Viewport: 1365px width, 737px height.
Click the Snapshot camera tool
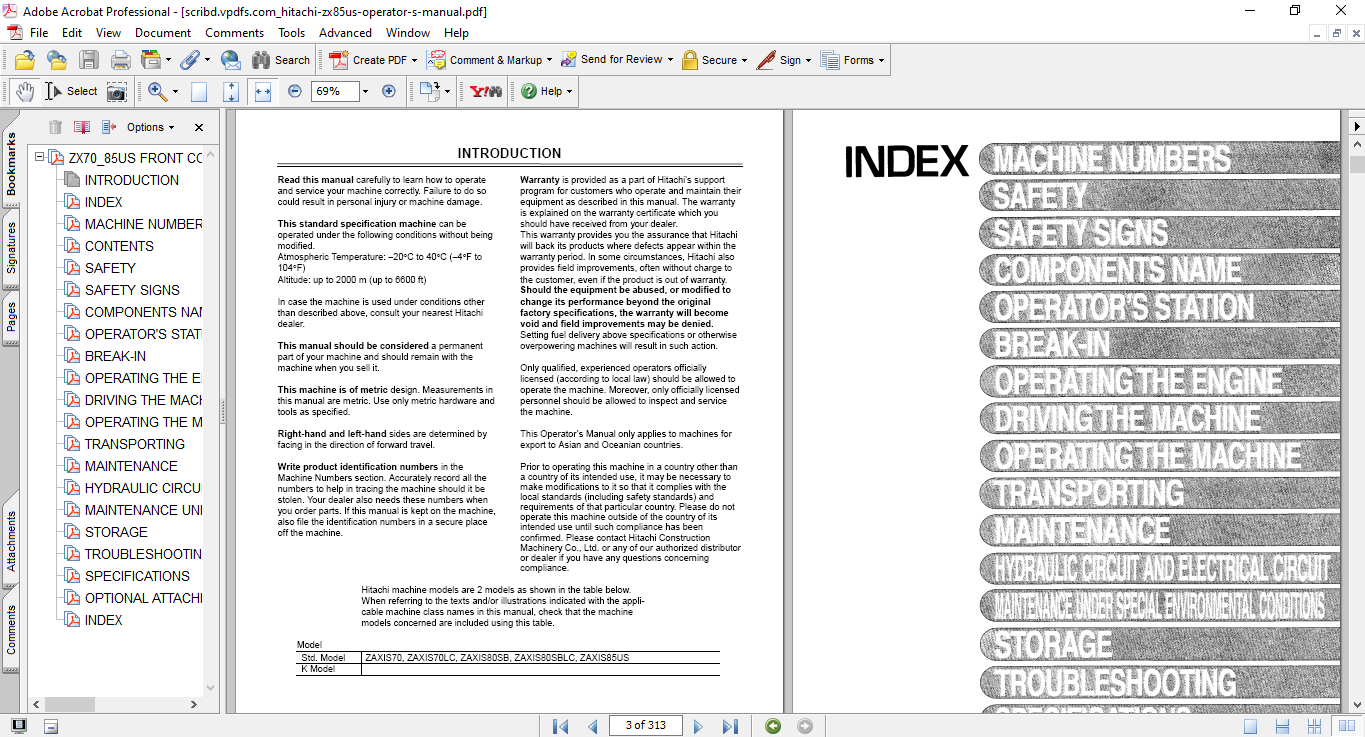117,91
